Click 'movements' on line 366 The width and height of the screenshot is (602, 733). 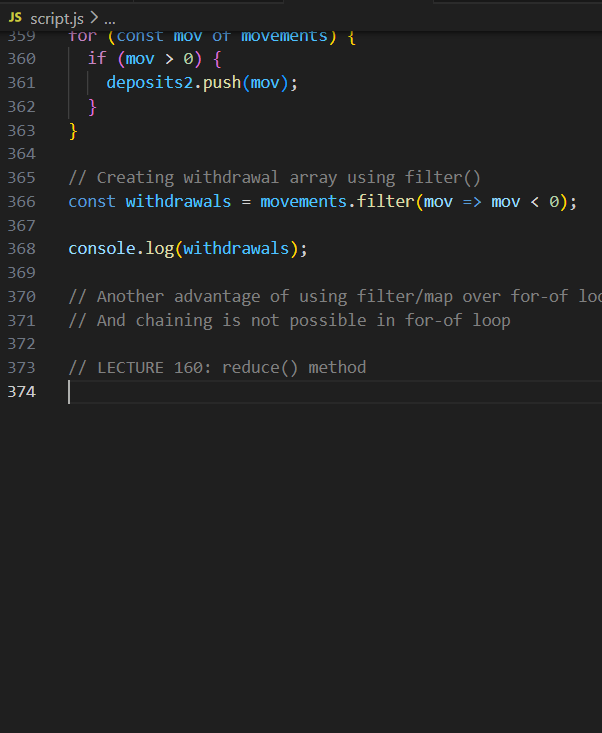click(x=303, y=201)
